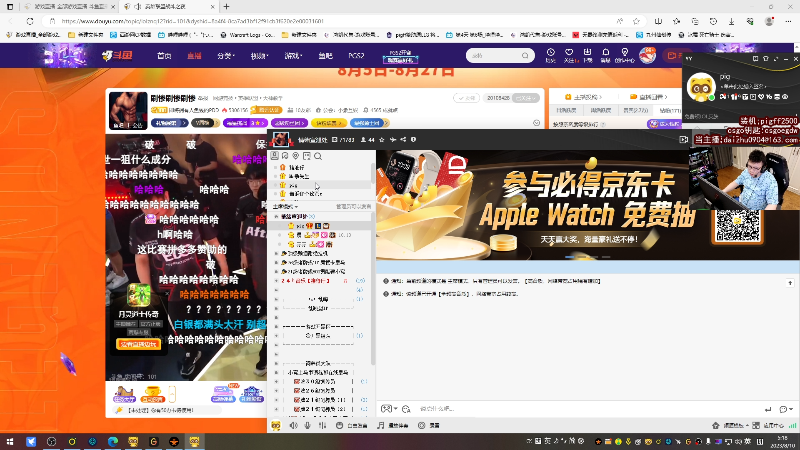Viewport: 800px width, 450px height.
Task: Open a new browser tab with plus button
Action: point(227,7)
